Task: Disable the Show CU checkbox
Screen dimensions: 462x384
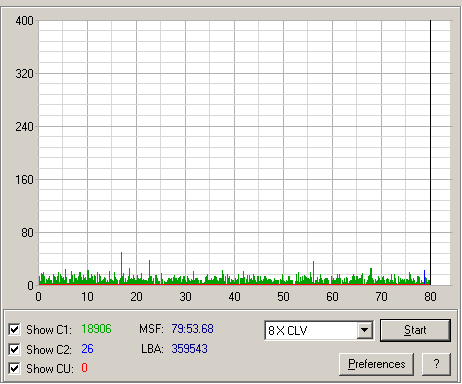Action: click(x=14, y=369)
